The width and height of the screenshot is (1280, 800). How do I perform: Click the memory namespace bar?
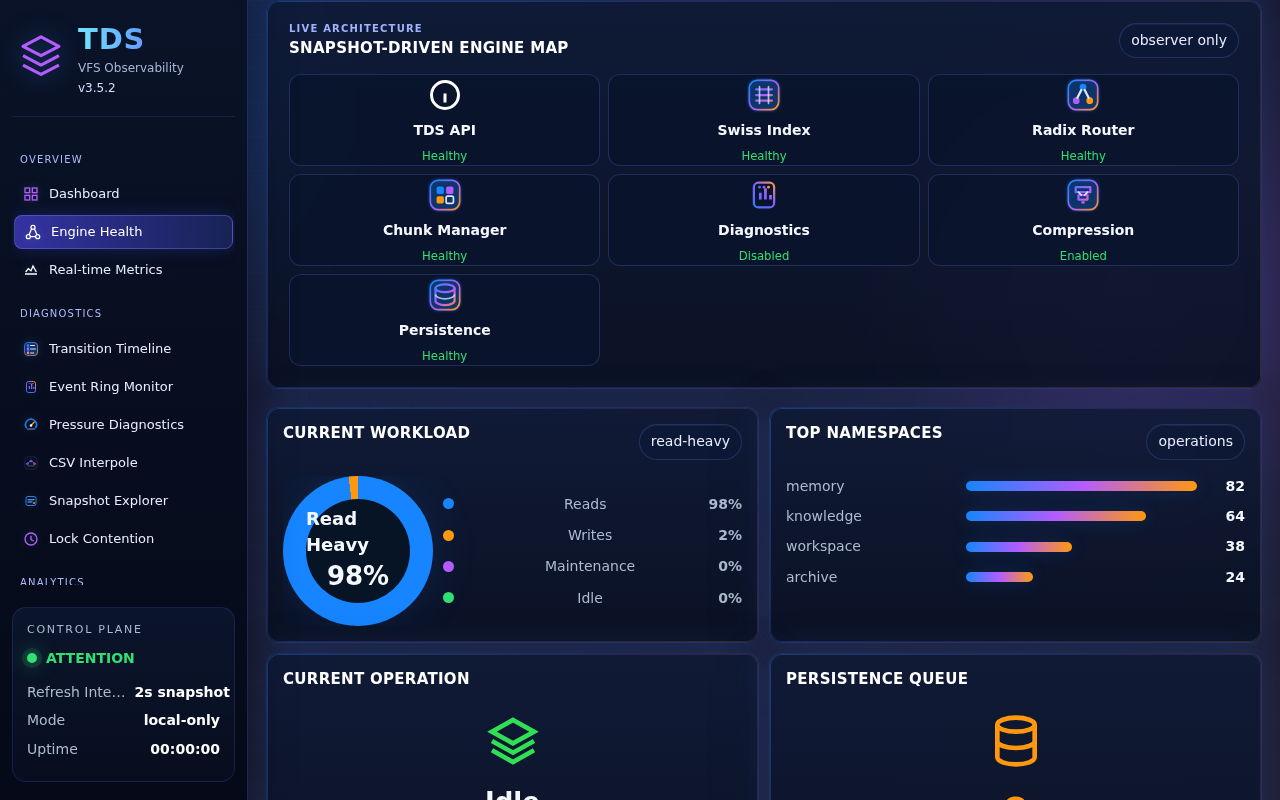pyautogui.click(x=1081, y=486)
